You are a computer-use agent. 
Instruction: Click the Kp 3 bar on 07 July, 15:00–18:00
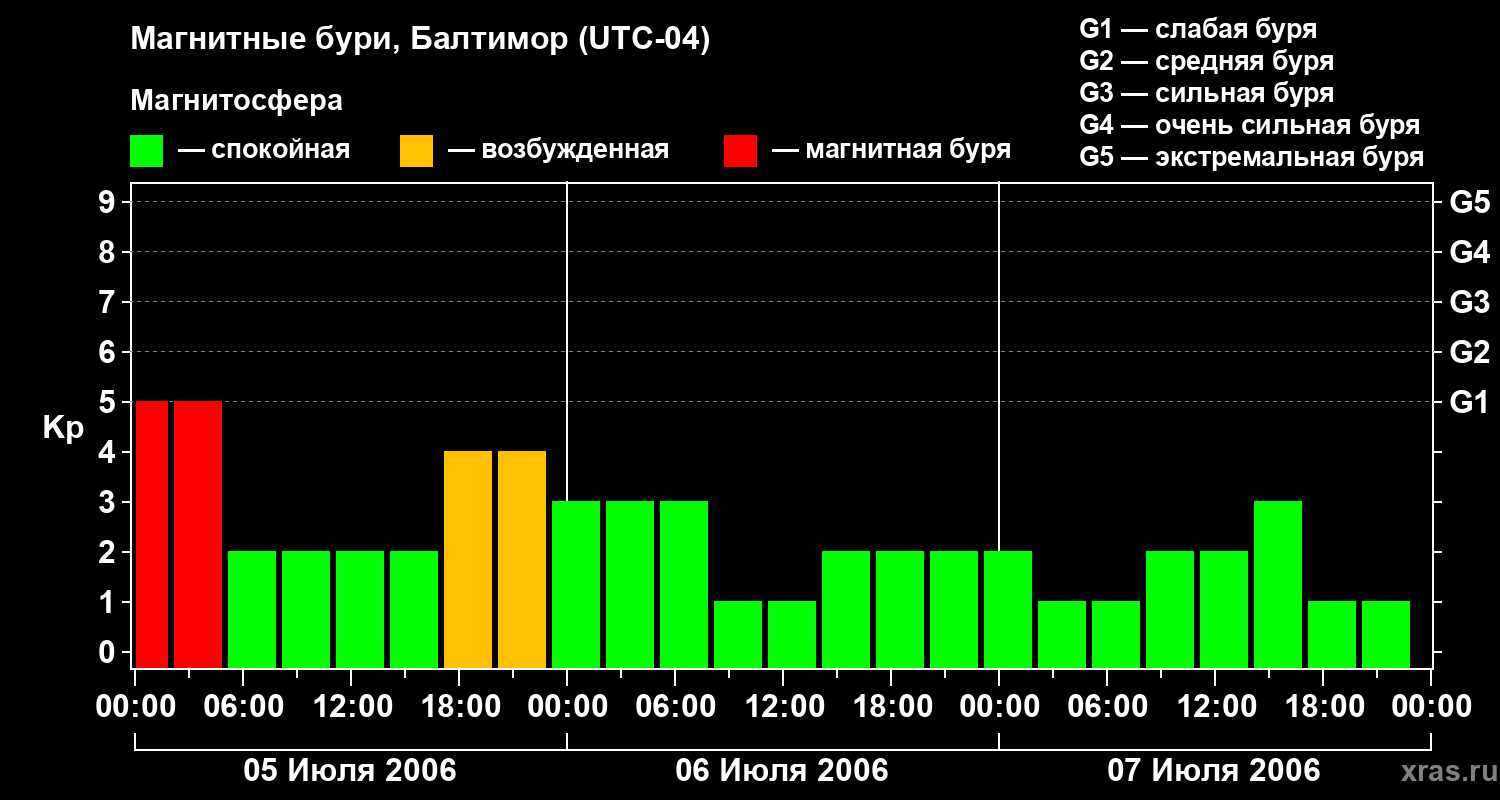(1278, 584)
